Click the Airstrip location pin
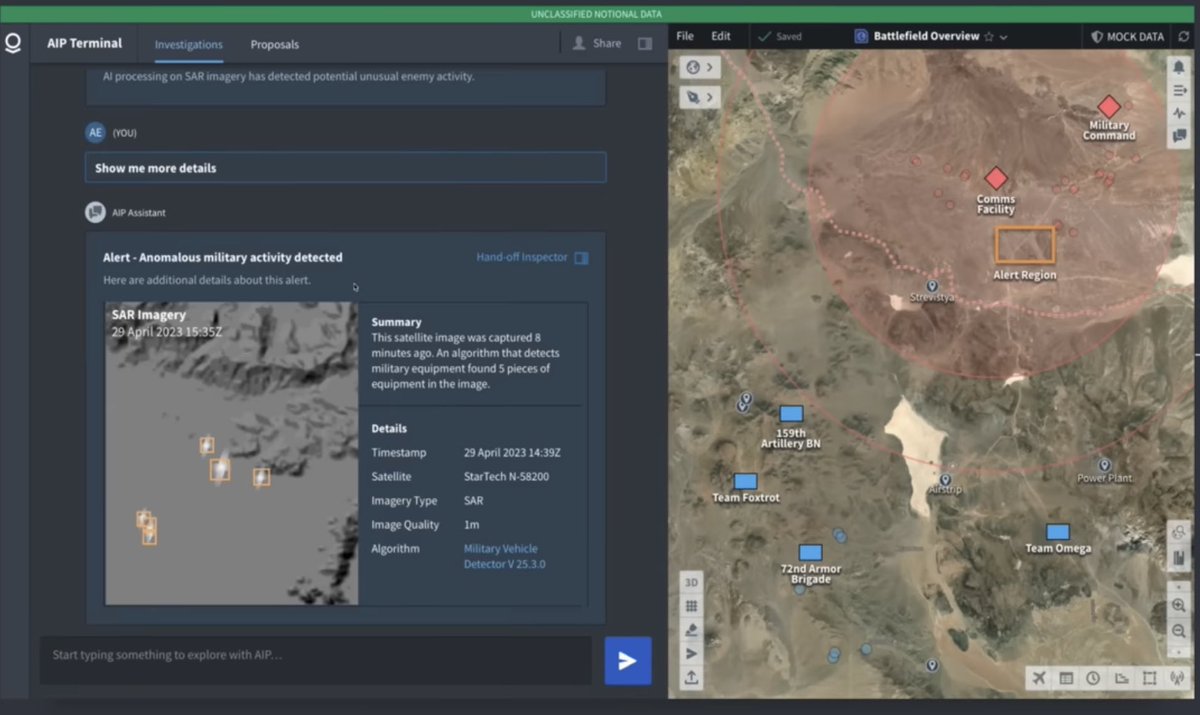The width and height of the screenshot is (1200, 715). click(945, 479)
